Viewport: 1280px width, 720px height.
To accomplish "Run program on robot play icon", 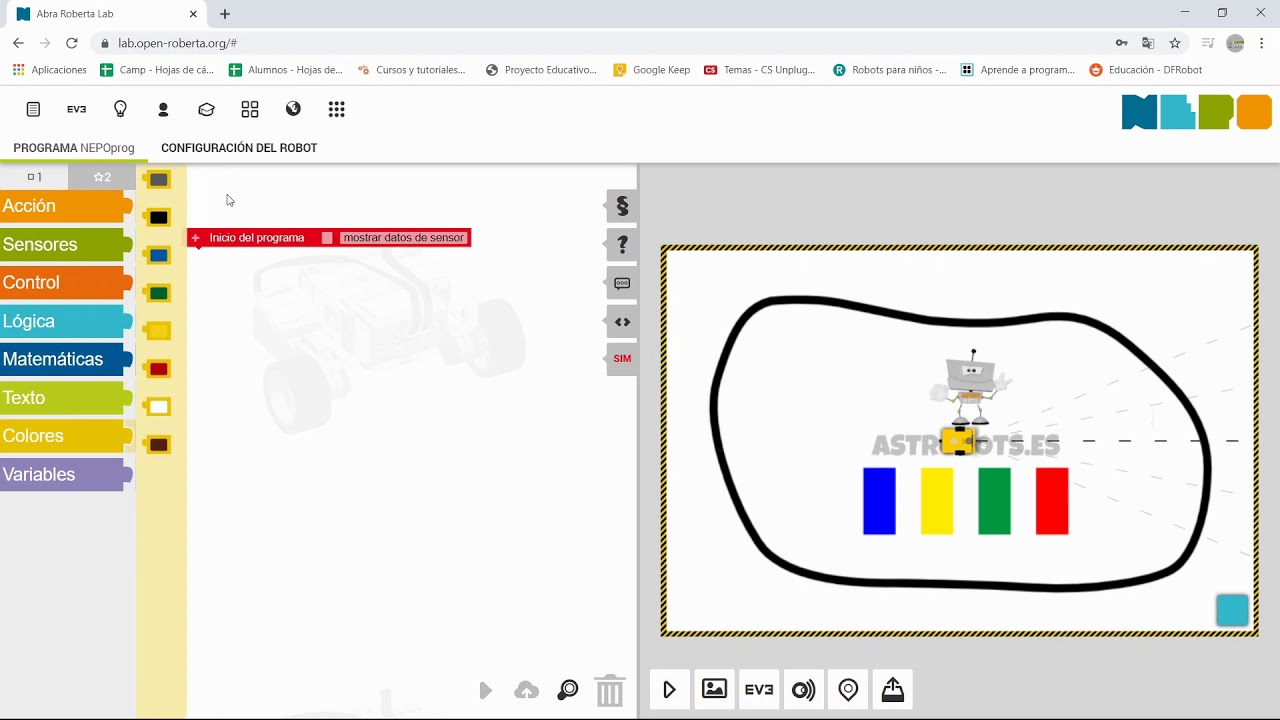I will 485,690.
